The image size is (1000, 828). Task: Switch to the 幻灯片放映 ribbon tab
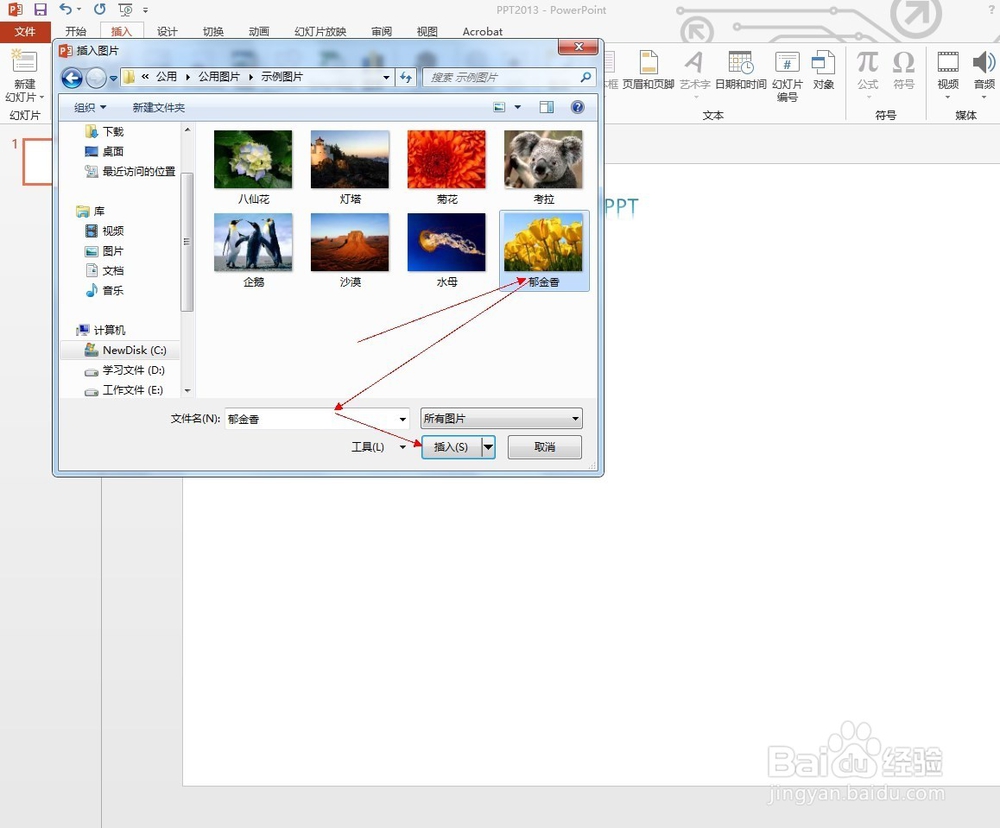pos(320,31)
